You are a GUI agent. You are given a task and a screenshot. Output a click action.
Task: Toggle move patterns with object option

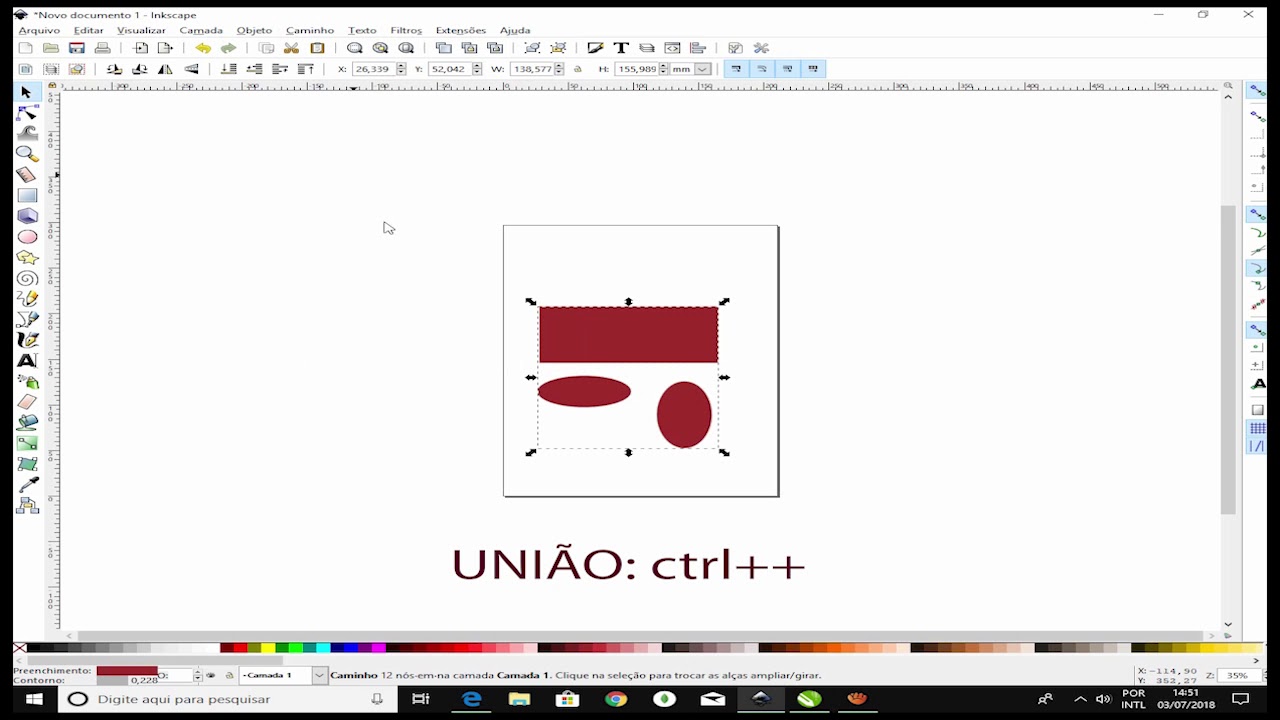click(x=813, y=69)
